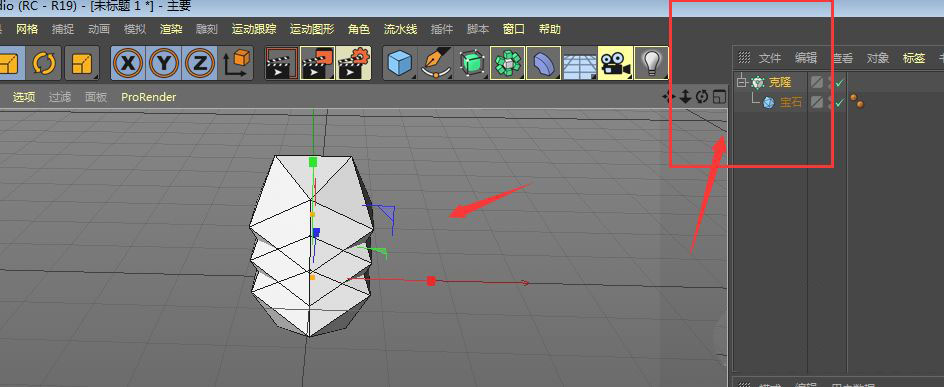Open the 动画 menu

click(99, 29)
